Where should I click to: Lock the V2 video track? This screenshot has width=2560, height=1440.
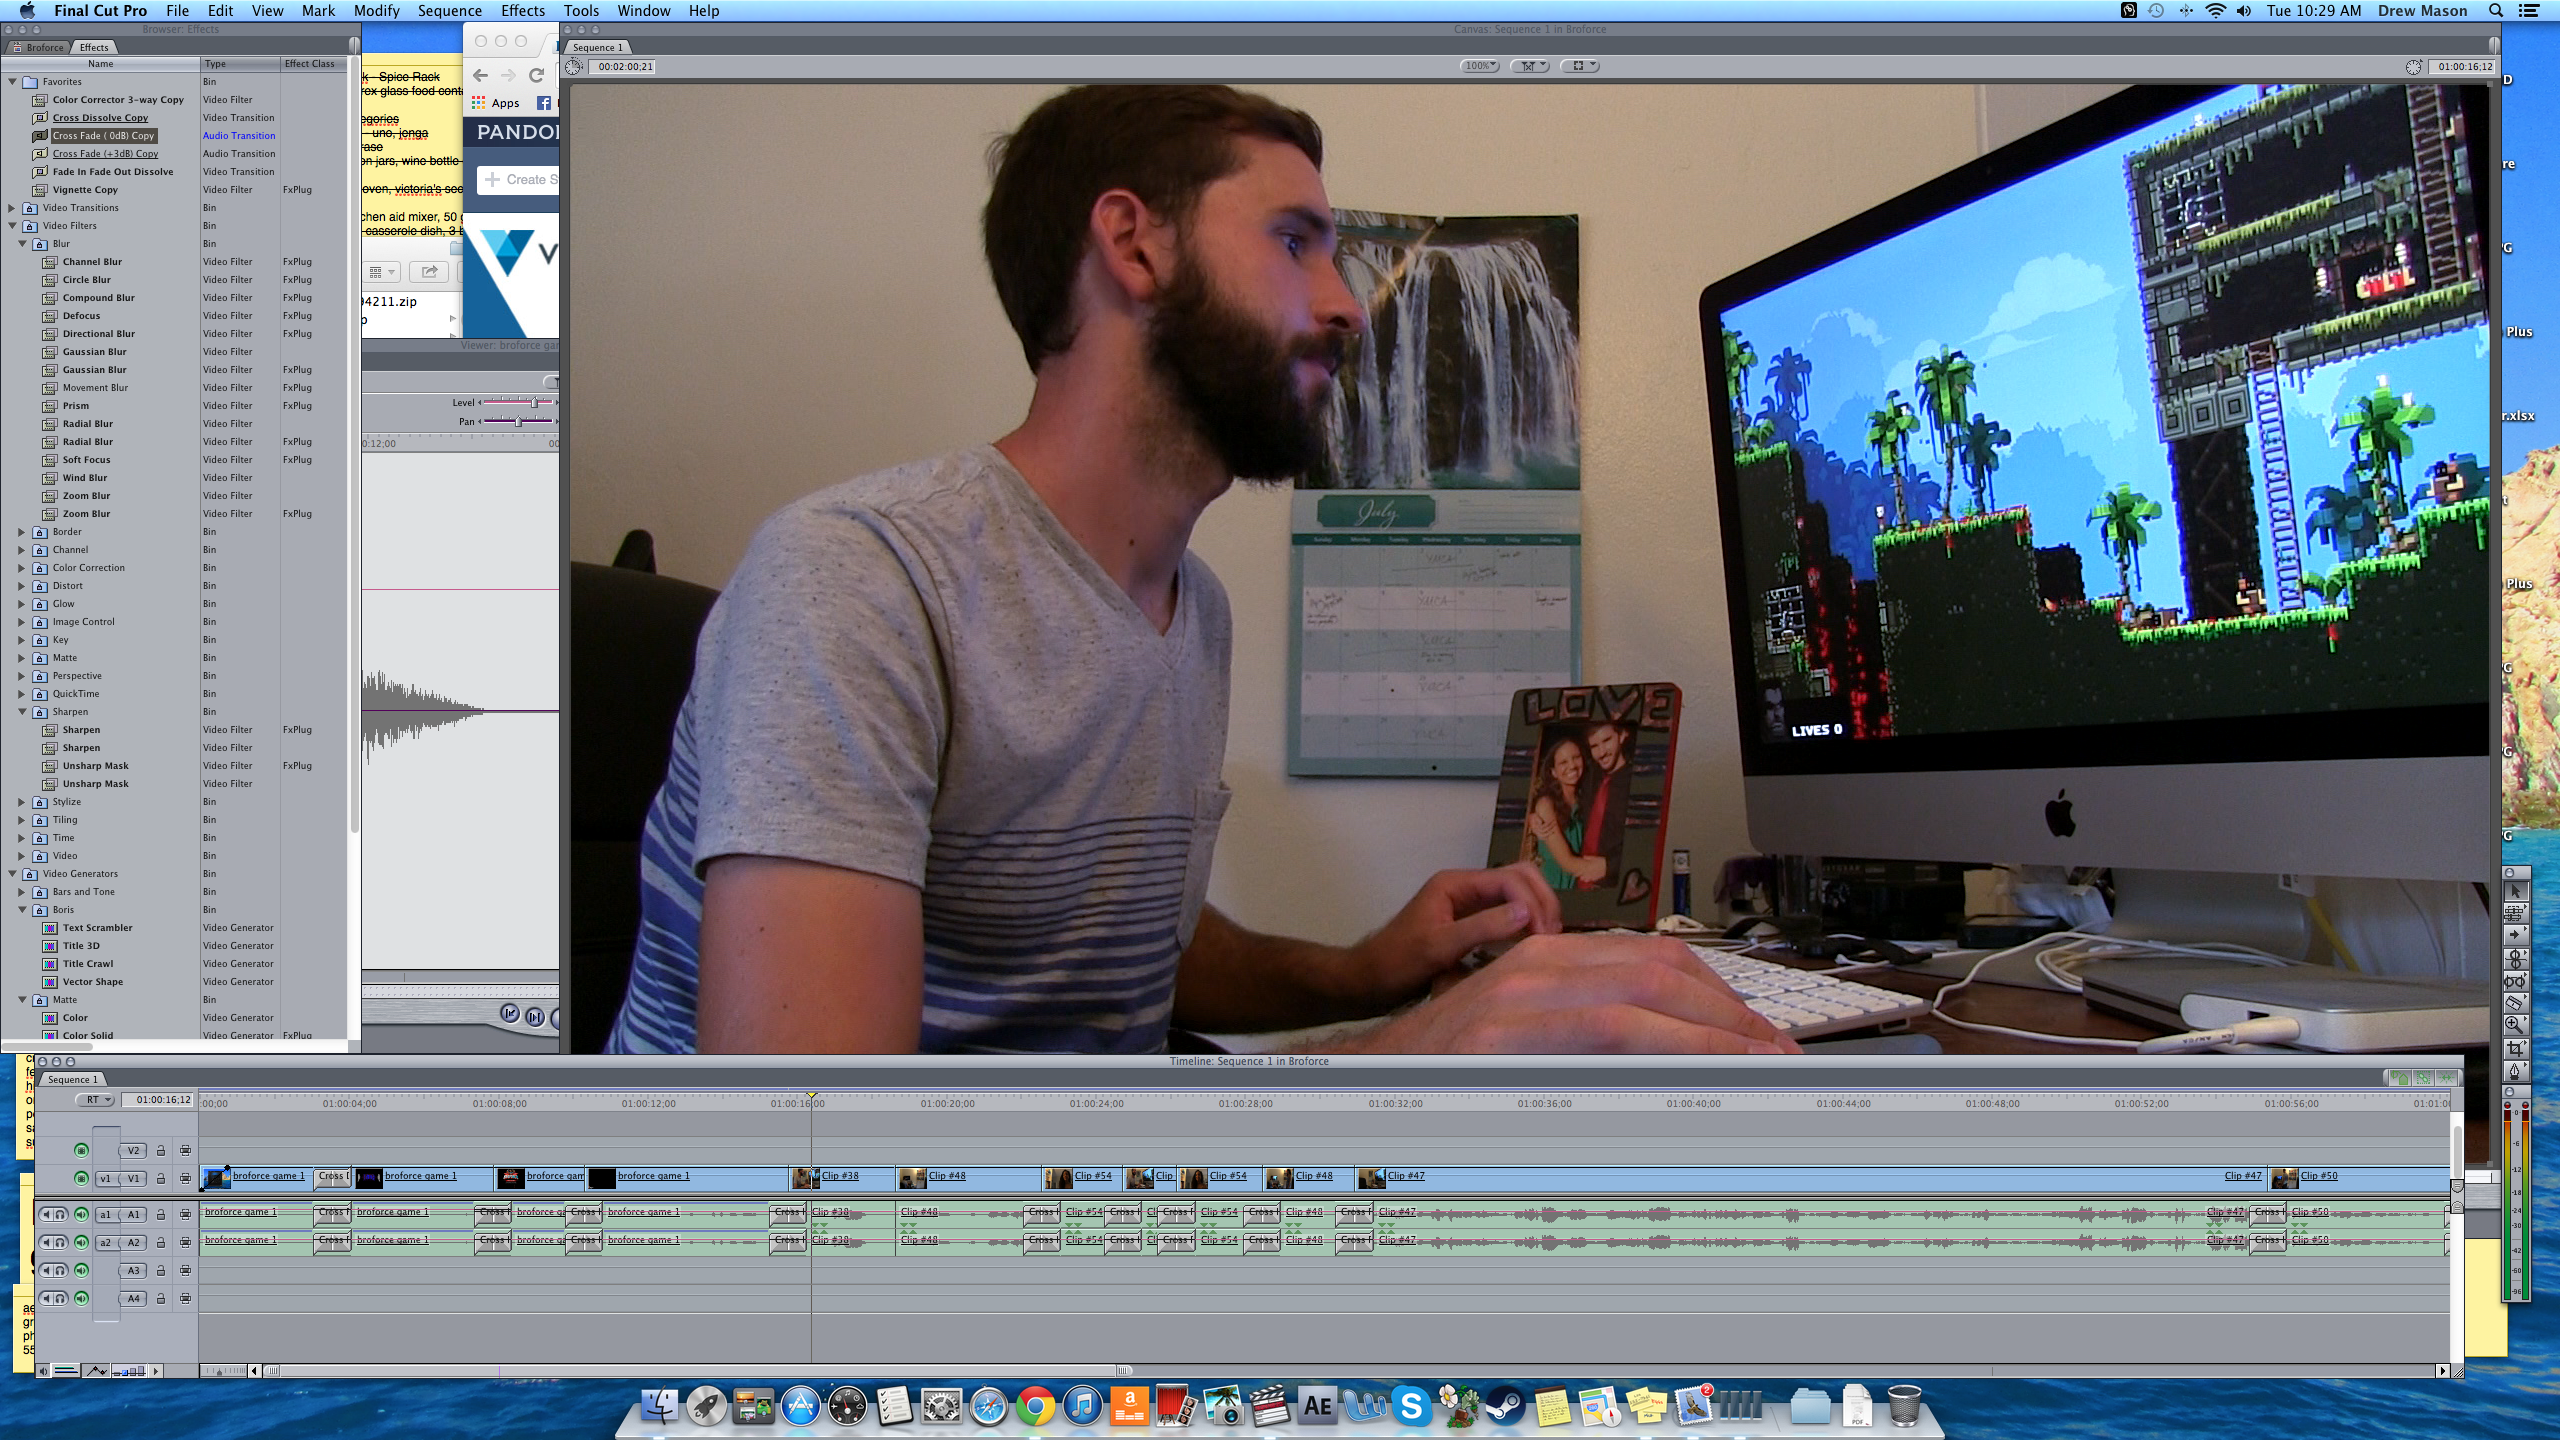coord(160,1150)
